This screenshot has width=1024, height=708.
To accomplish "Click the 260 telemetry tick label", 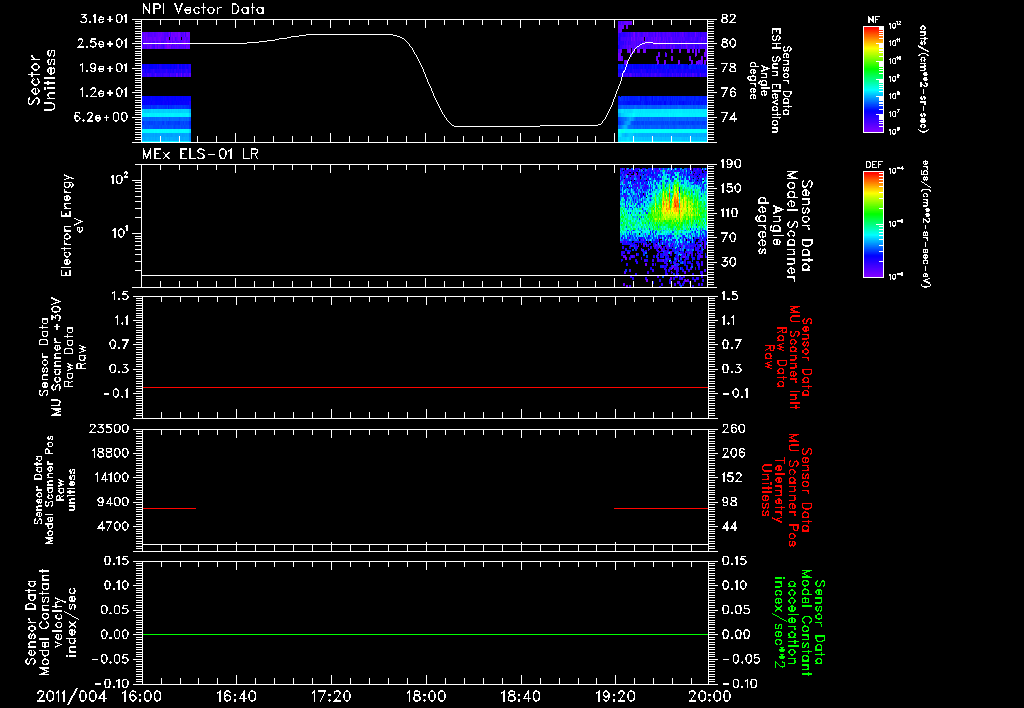I will coord(732,428).
